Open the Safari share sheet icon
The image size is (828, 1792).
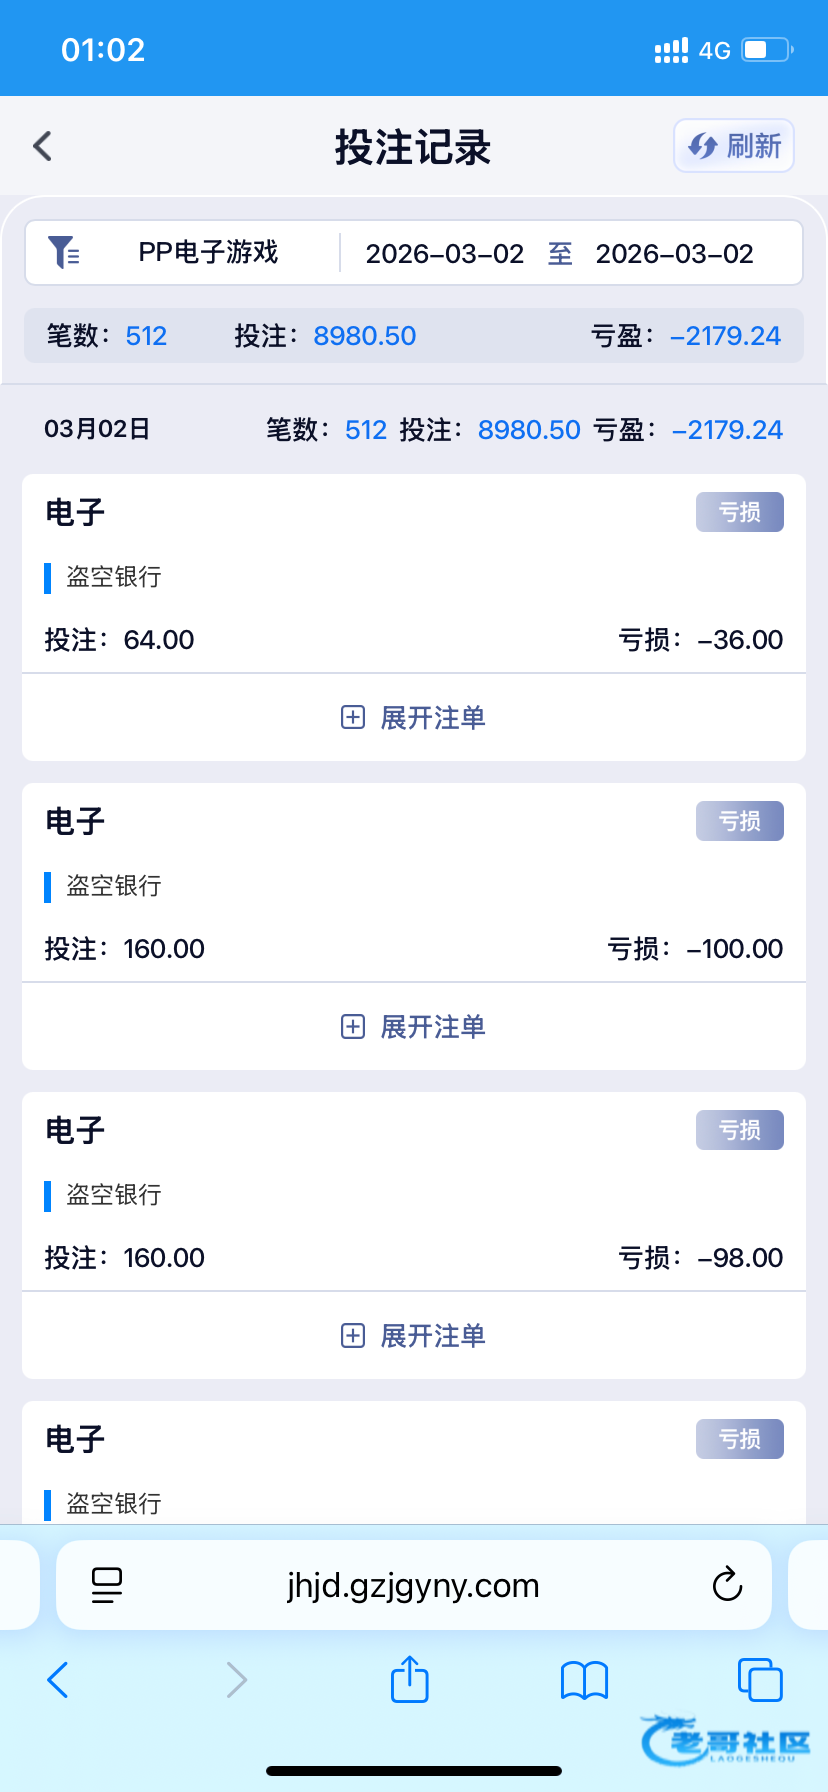(409, 1679)
